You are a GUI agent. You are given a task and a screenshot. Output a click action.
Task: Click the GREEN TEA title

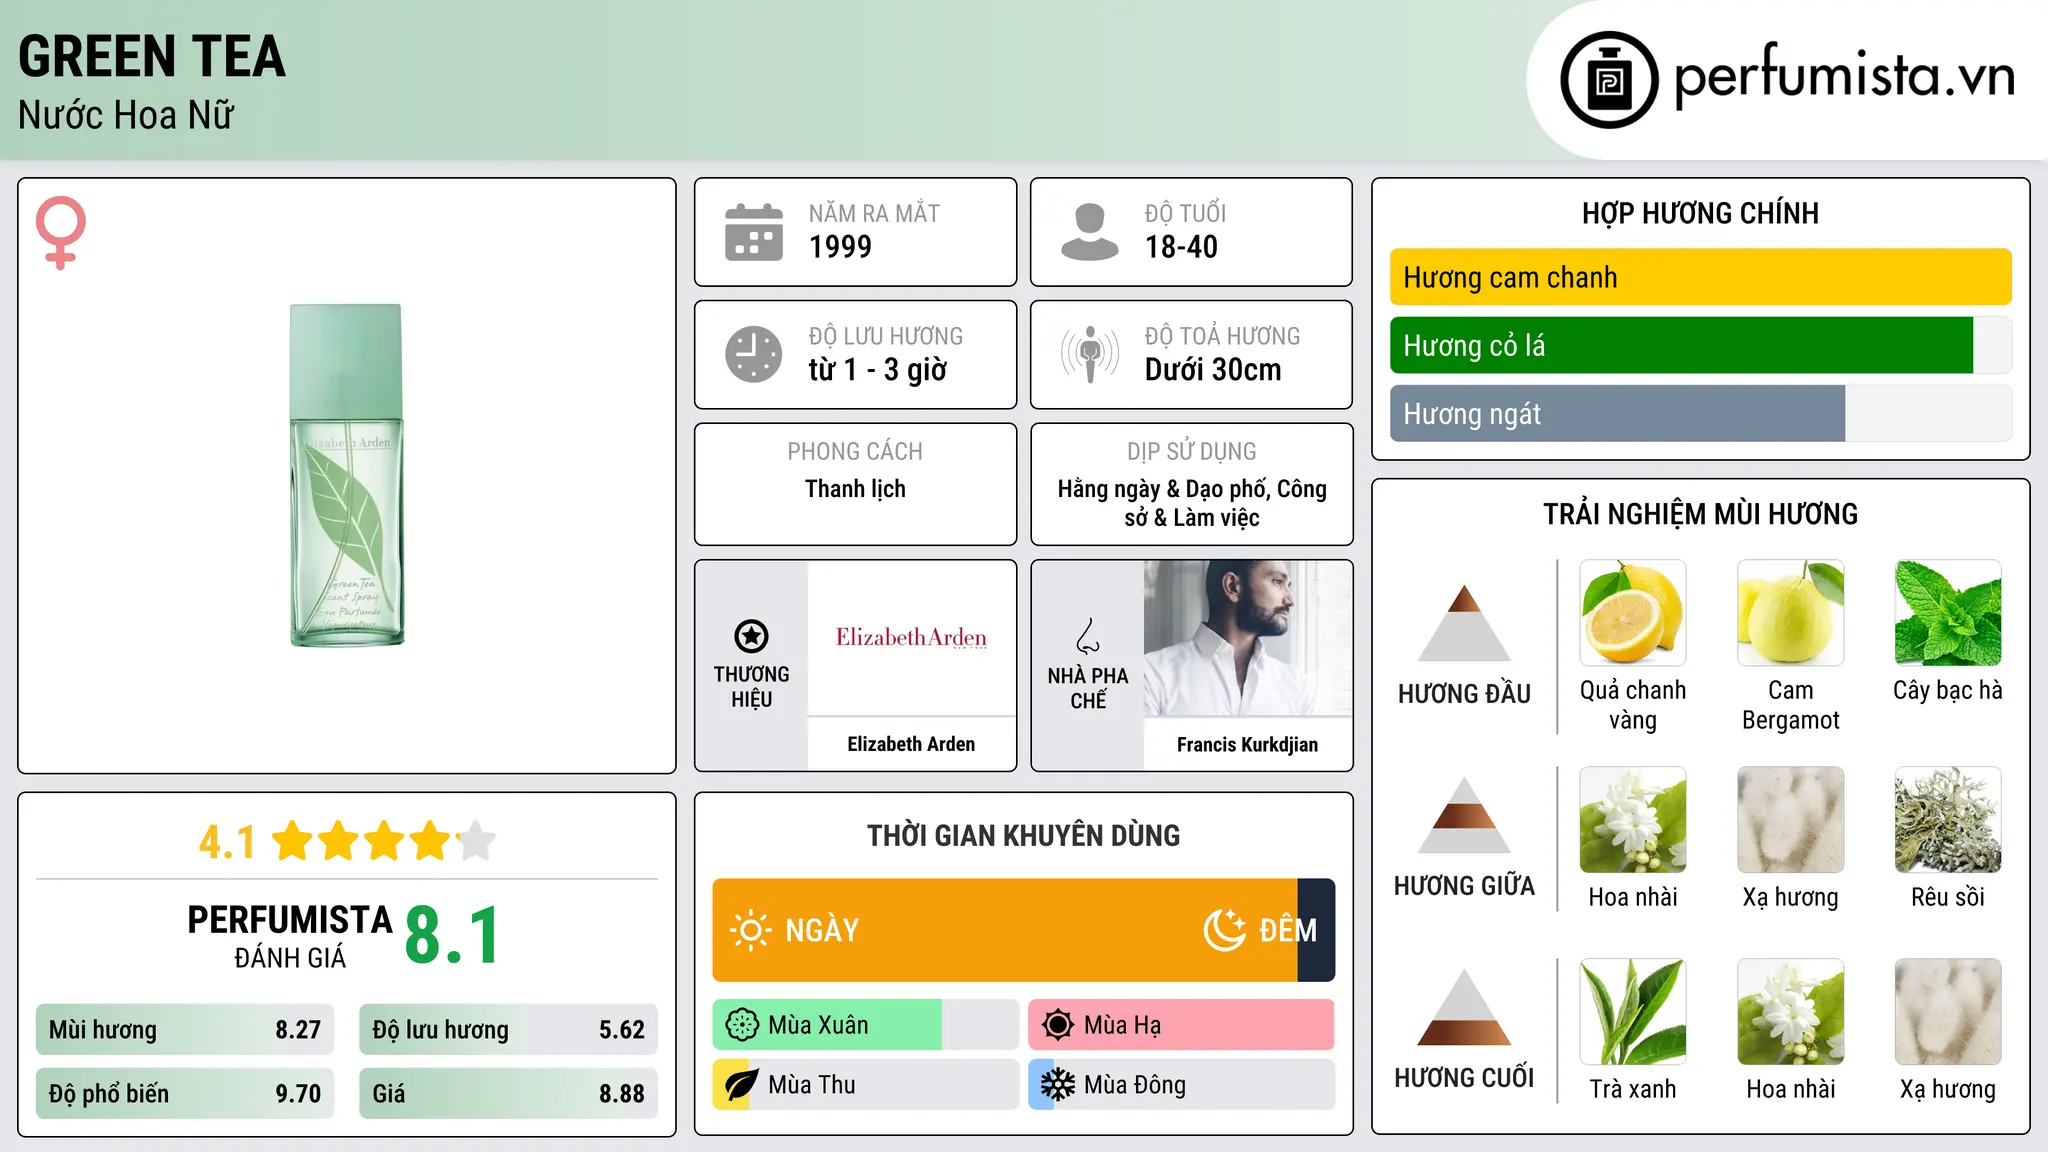click(152, 56)
